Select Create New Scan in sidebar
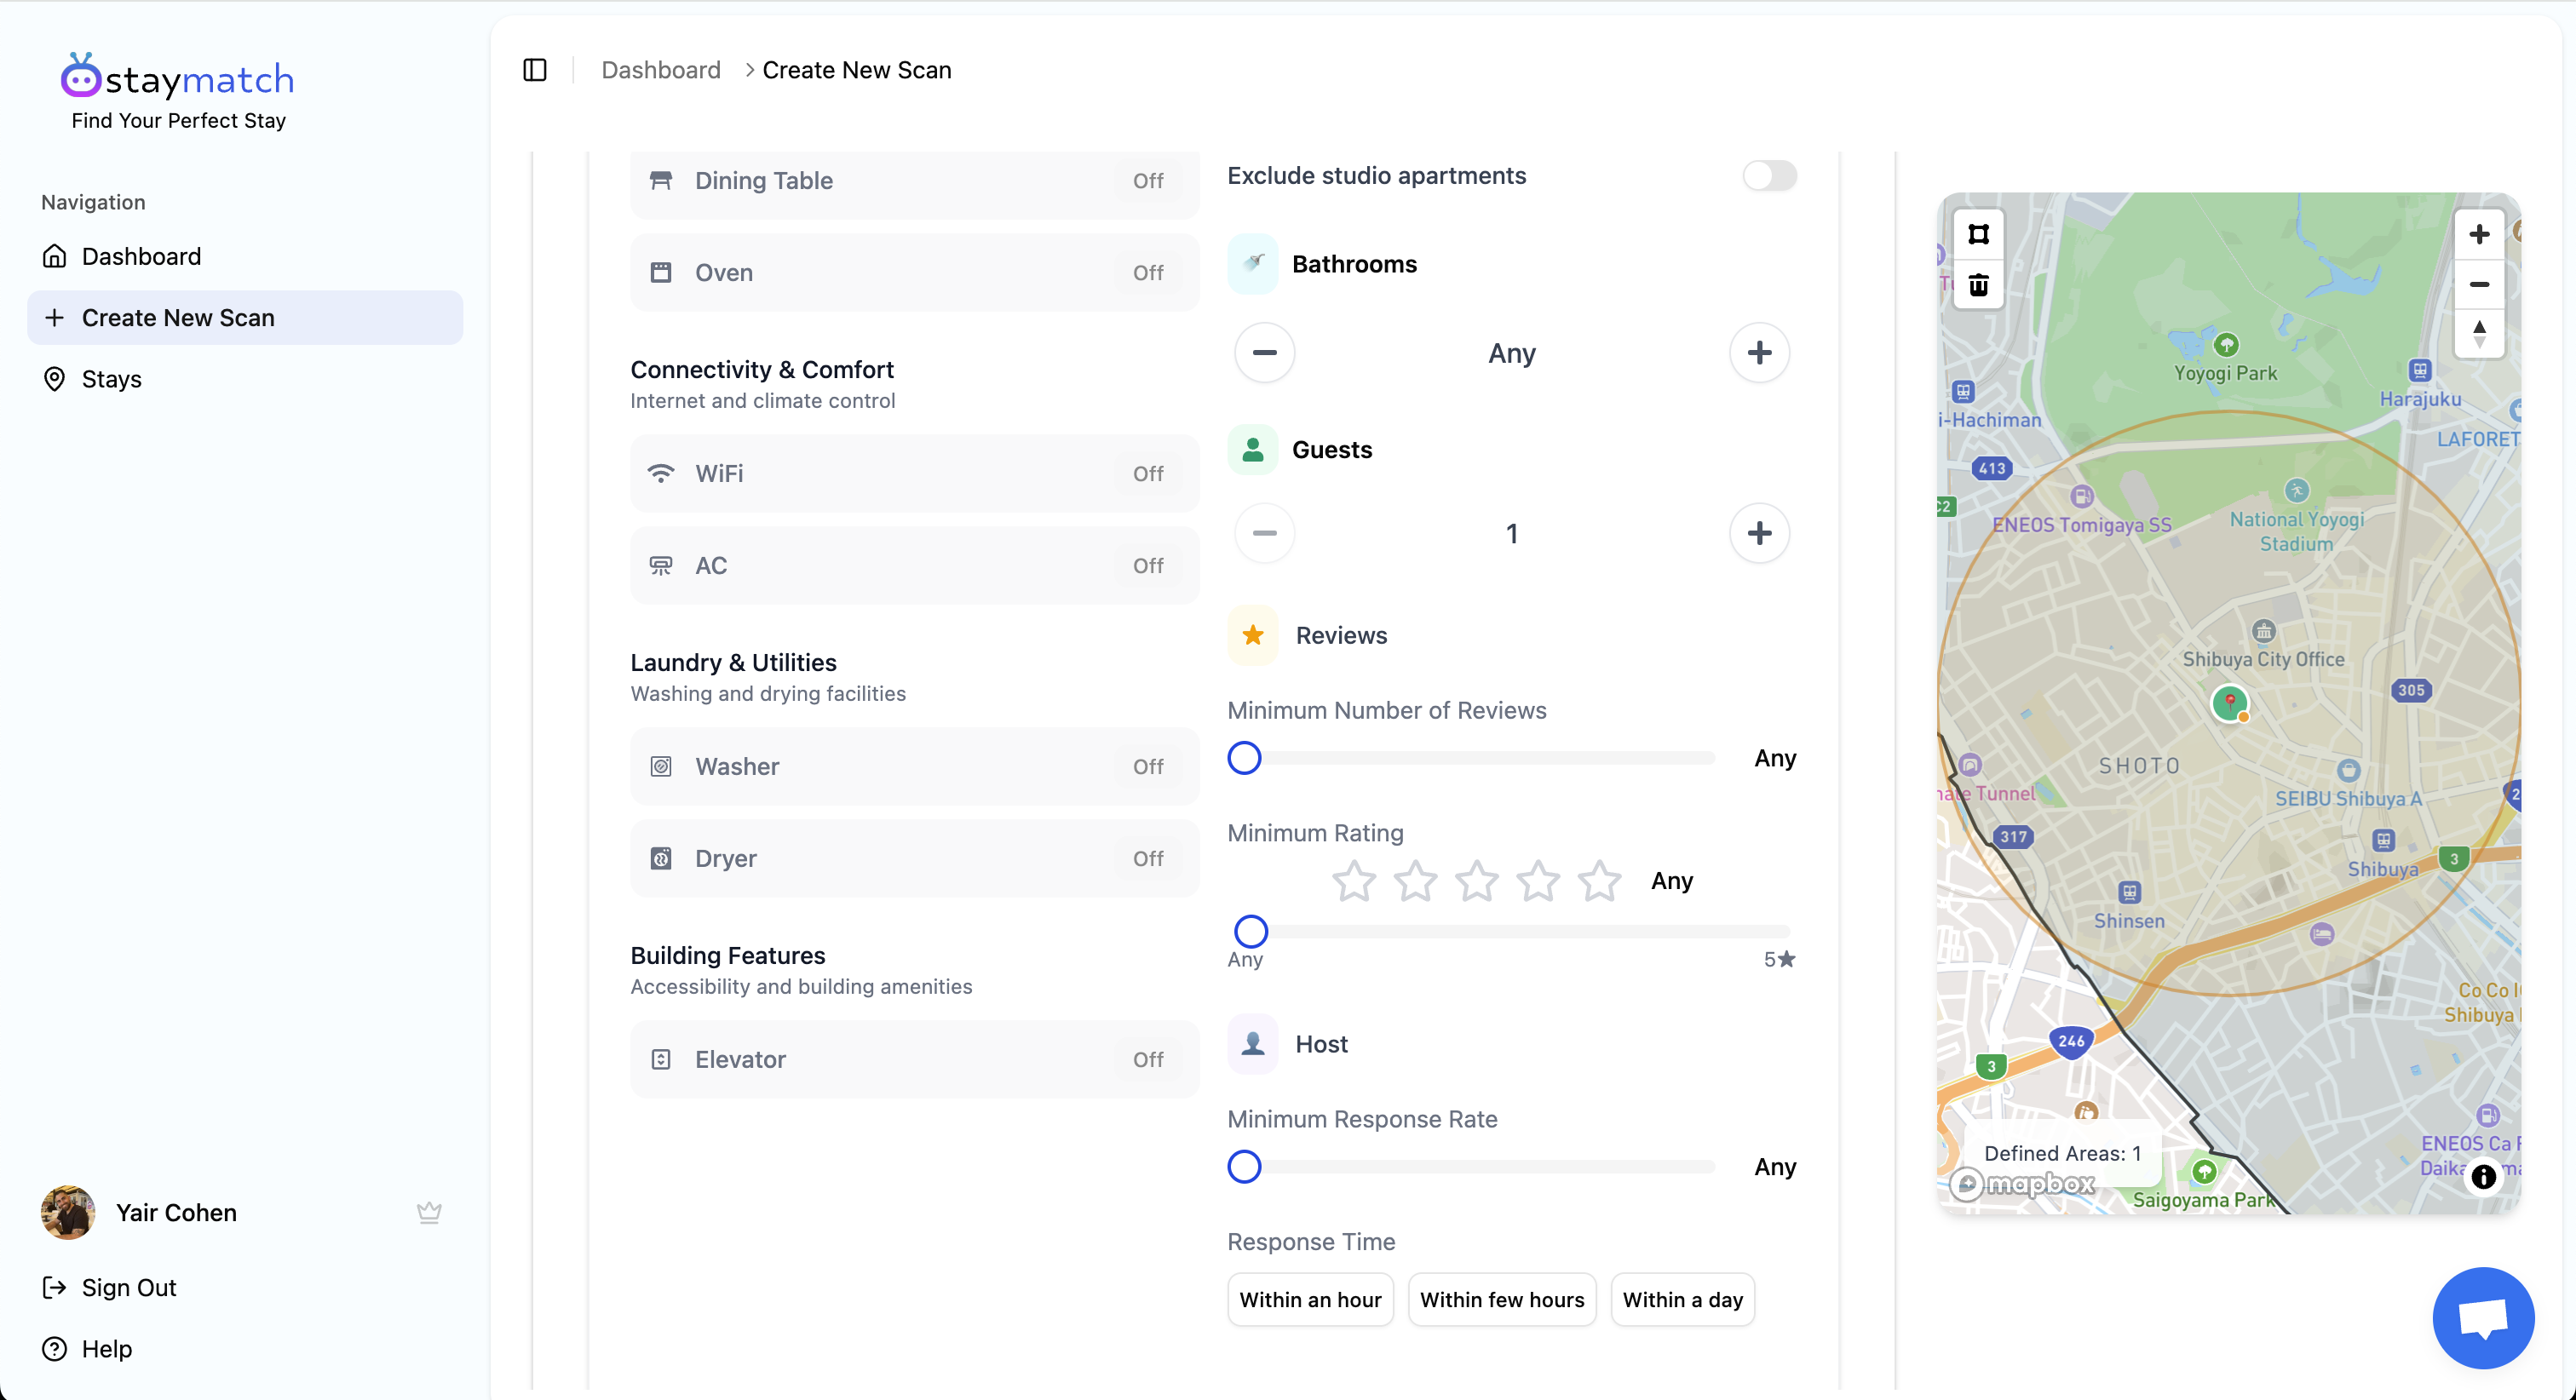The height and width of the screenshot is (1400, 2576). pos(245,317)
